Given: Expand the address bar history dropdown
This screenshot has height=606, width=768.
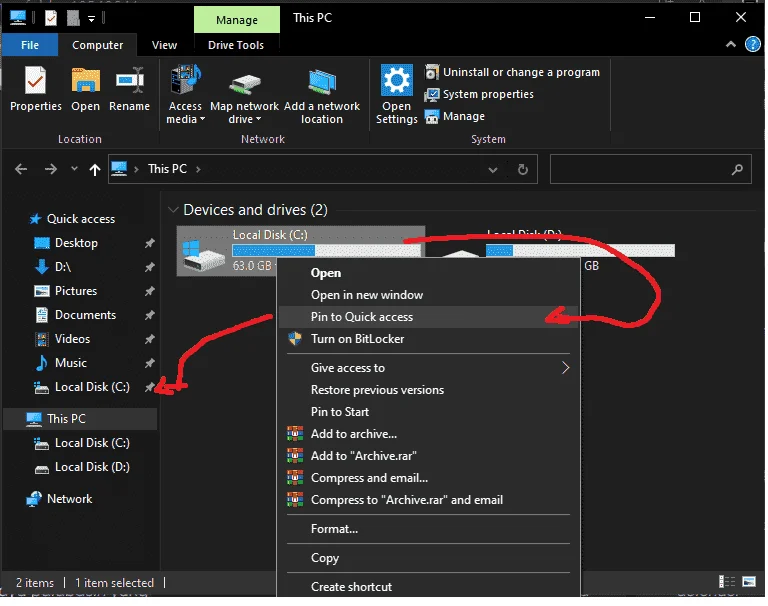Looking at the screenshot, I should coord(493,170).
